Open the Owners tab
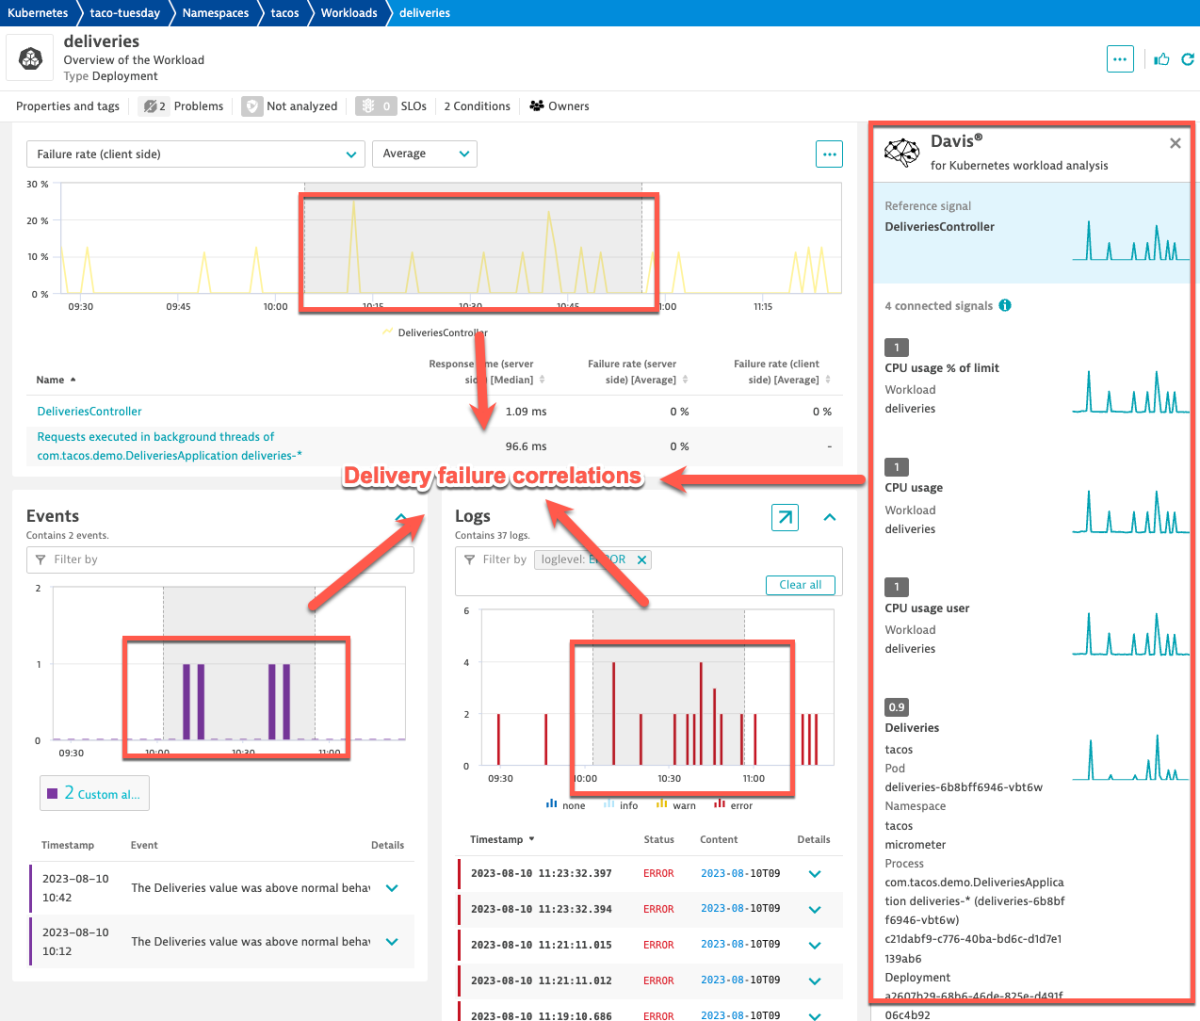The image size is (1200, 1021). point(567,106)
